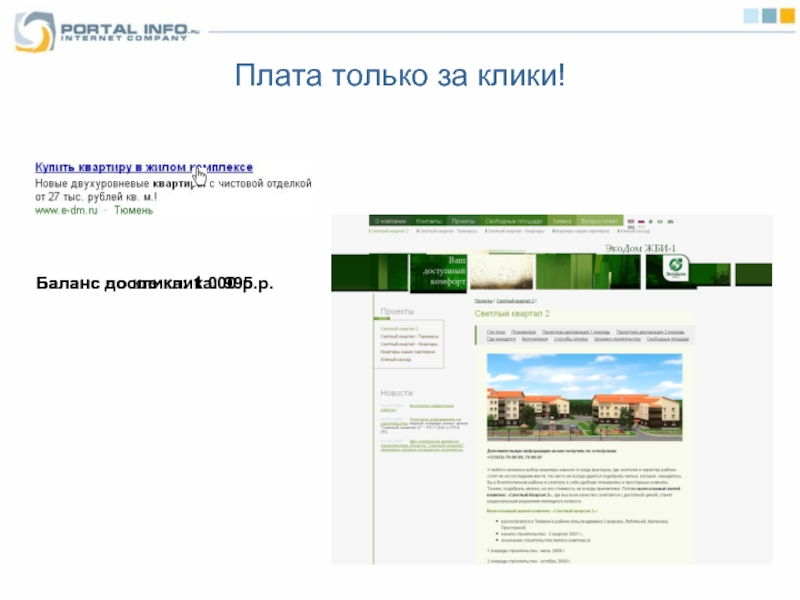The width and height of the screenshot is (800, 600).
Task: Open the www.e-dm.ru address in the ad
Action: [66, 210]
